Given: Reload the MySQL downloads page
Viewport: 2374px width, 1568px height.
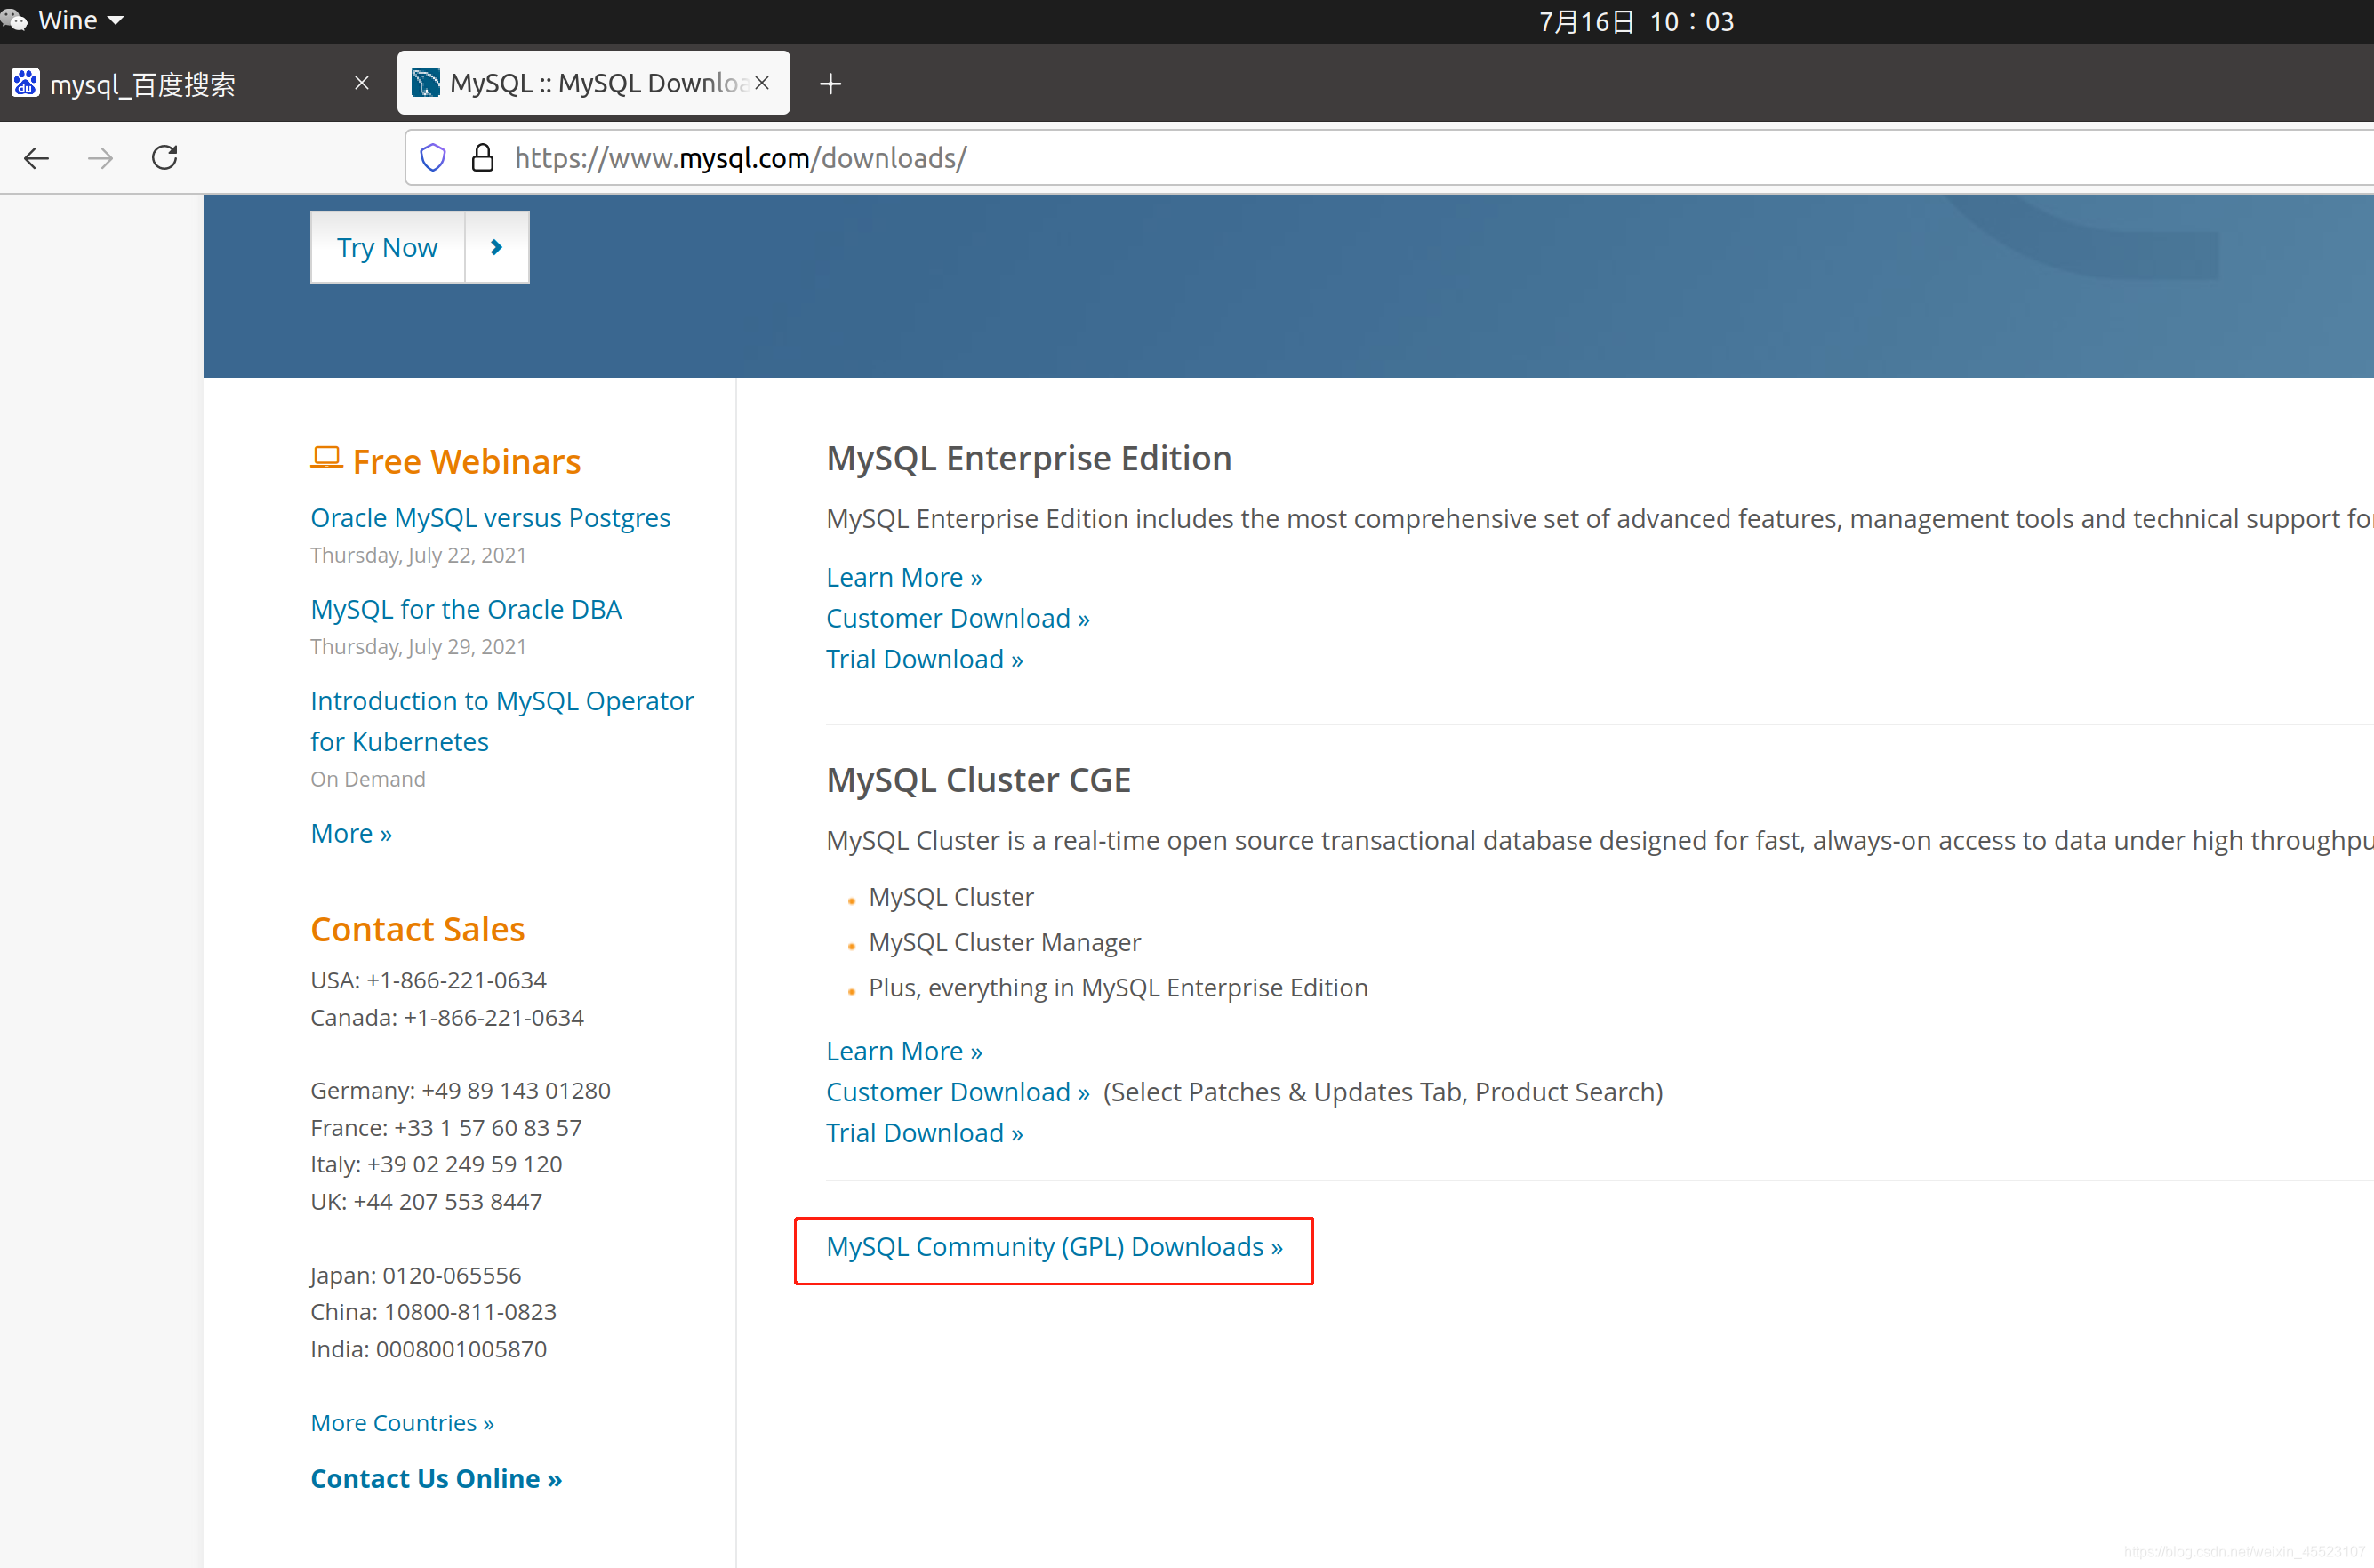Looking at the screenshot, I should 165,158.
